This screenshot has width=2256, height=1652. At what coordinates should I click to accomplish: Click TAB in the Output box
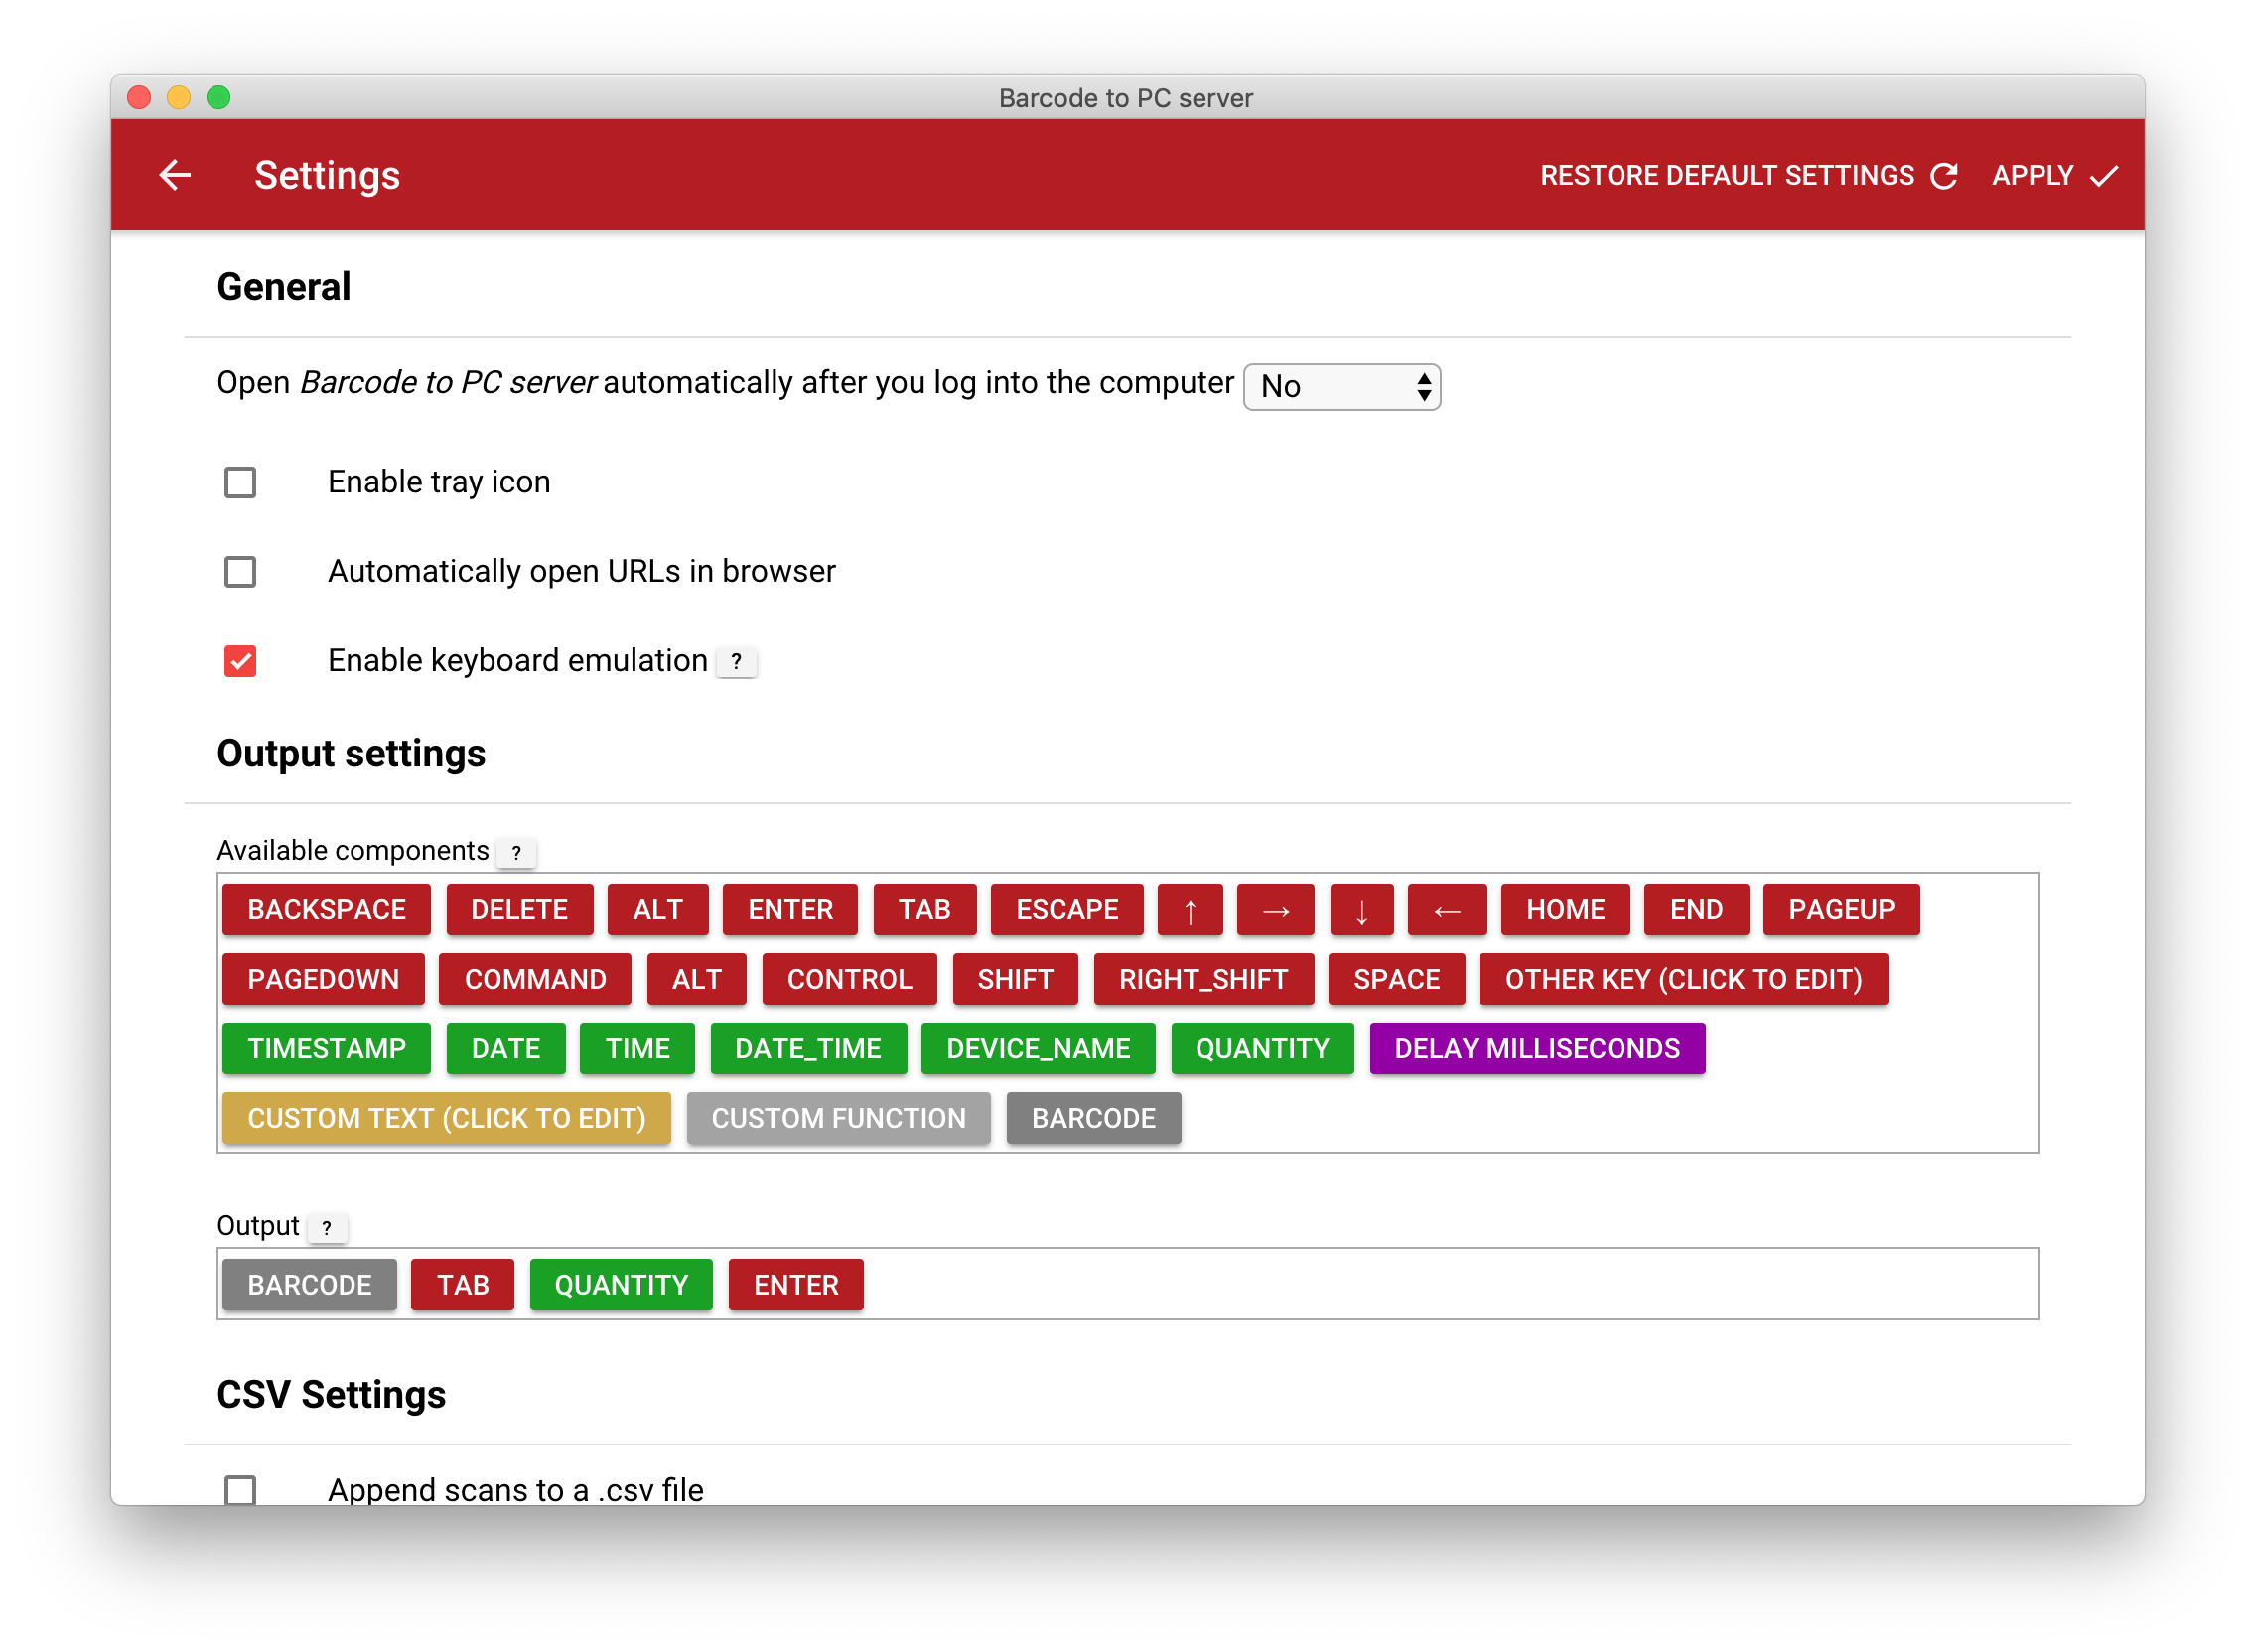click(462, 1285)
